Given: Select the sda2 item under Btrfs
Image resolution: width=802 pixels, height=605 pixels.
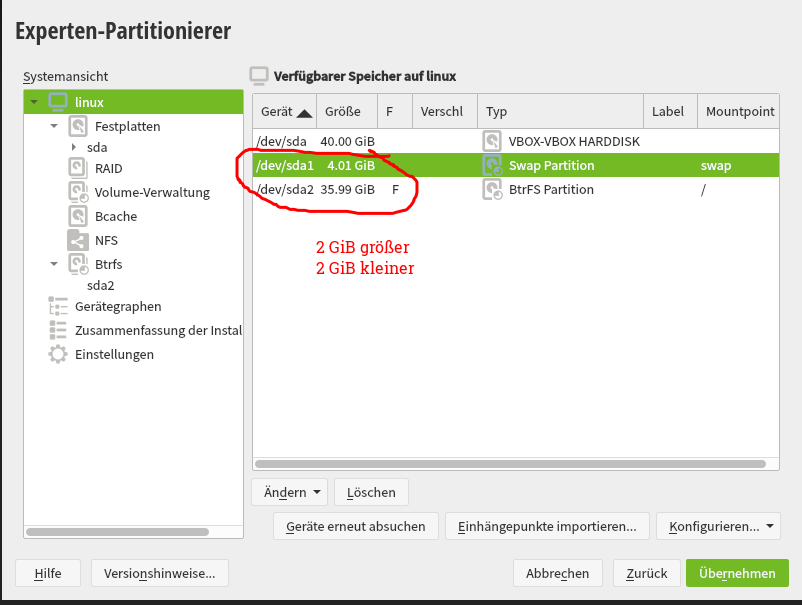Looking at the screenshot, I should 101,285.
